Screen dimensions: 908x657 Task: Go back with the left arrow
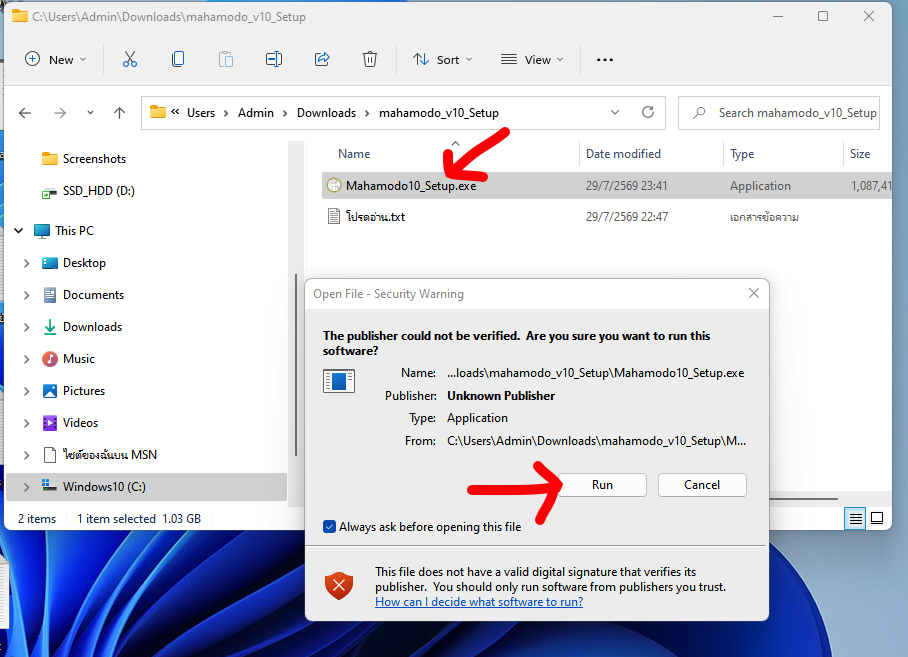click(25, 113)
